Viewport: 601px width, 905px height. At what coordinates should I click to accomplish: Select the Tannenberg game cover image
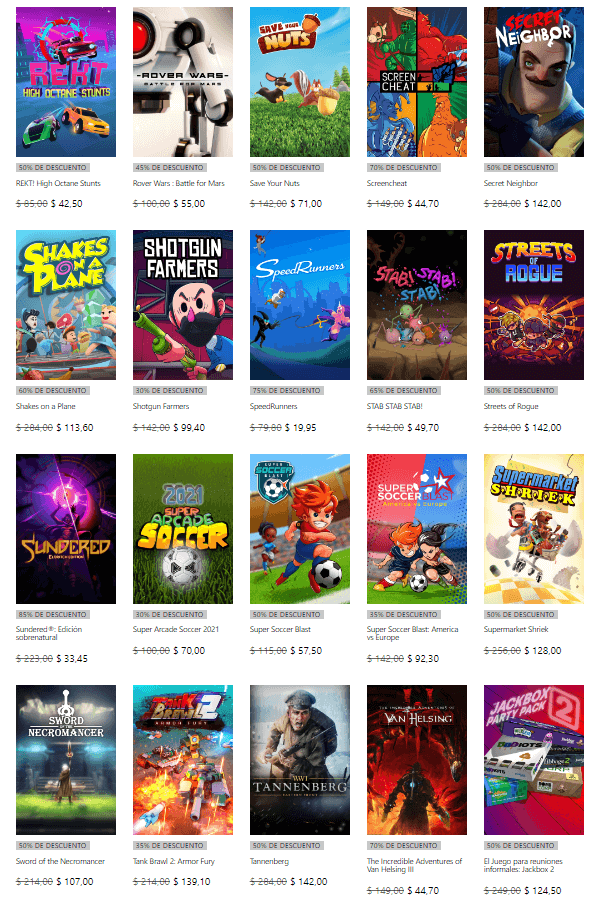click(x=300, y=760)
